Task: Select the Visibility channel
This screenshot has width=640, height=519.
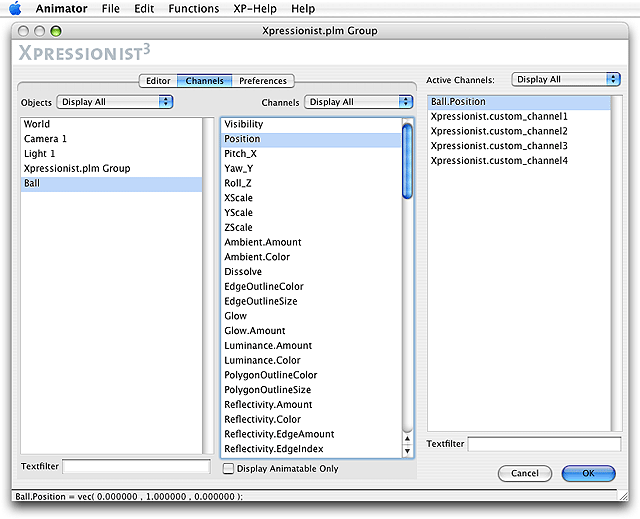Action: click(x=311, y=124)
